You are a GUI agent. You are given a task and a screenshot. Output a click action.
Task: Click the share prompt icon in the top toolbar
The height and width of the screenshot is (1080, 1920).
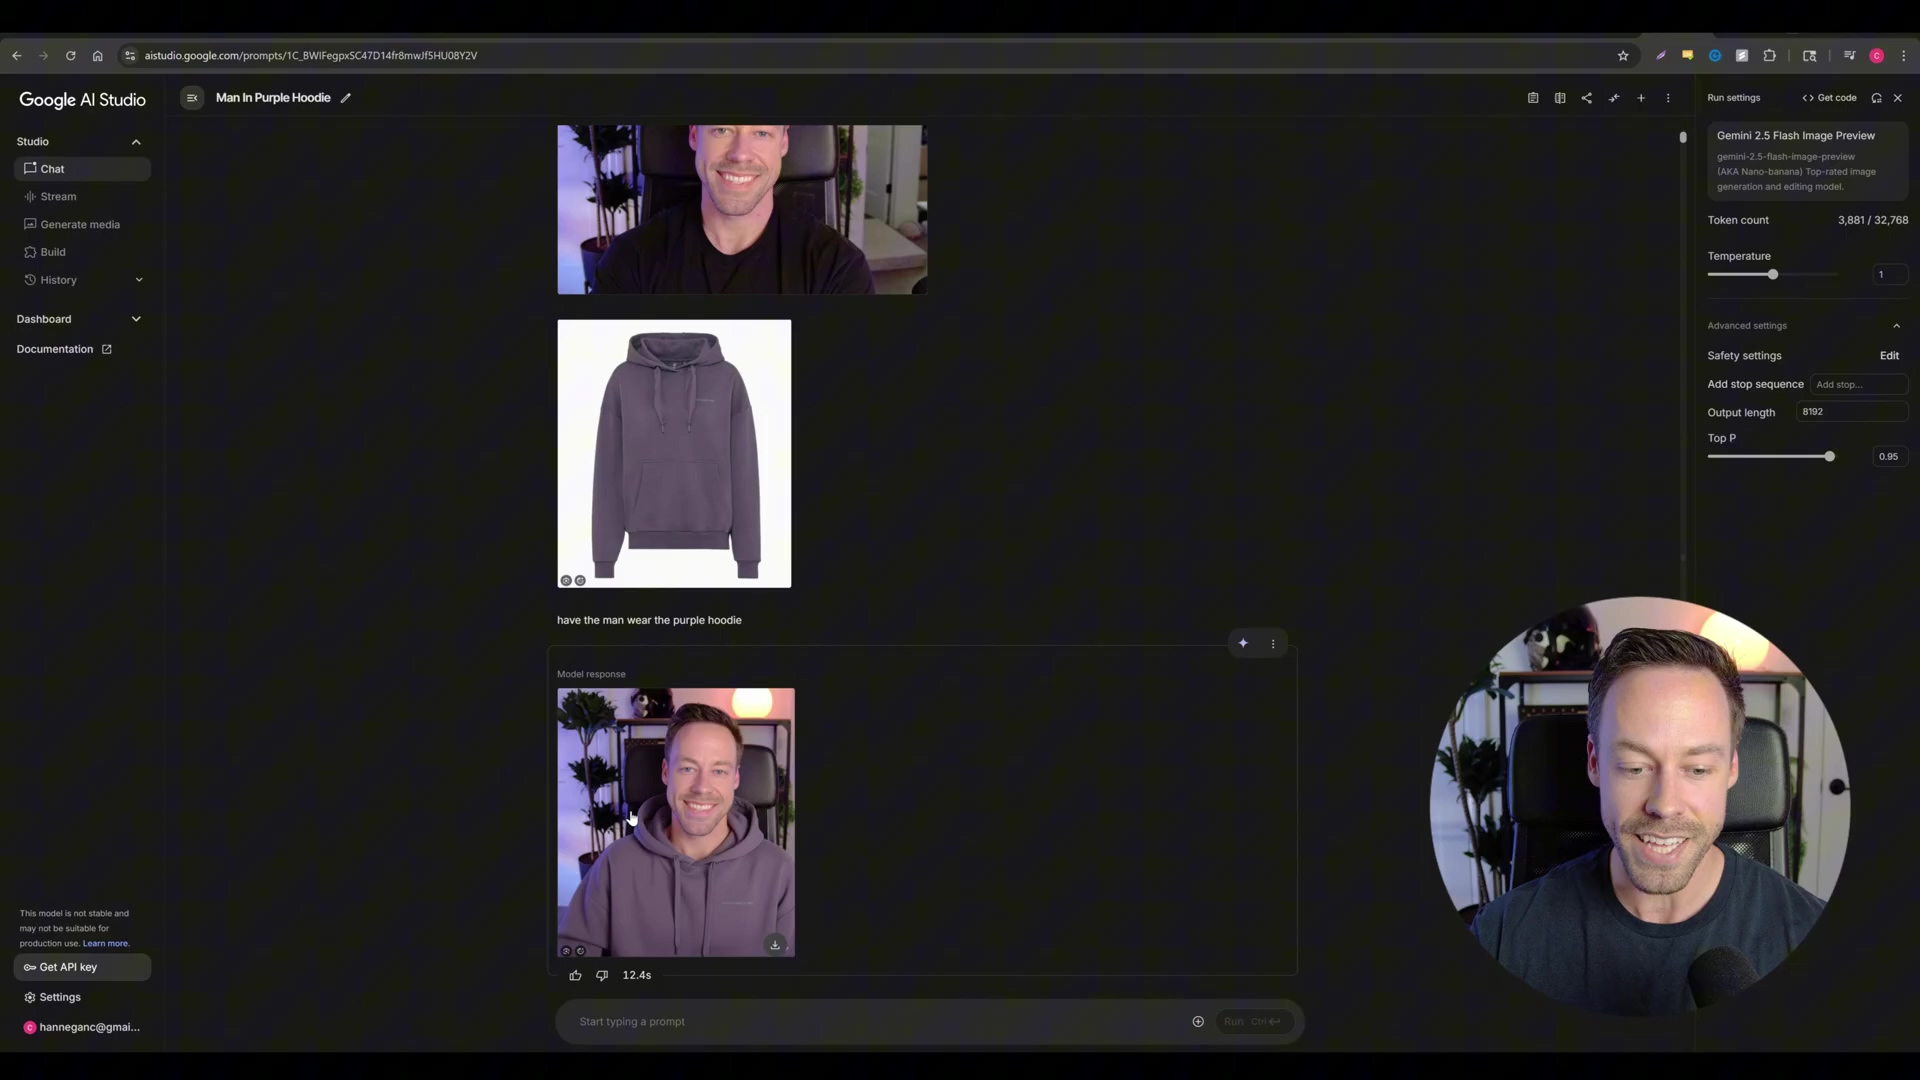[x=1587, y=98]
